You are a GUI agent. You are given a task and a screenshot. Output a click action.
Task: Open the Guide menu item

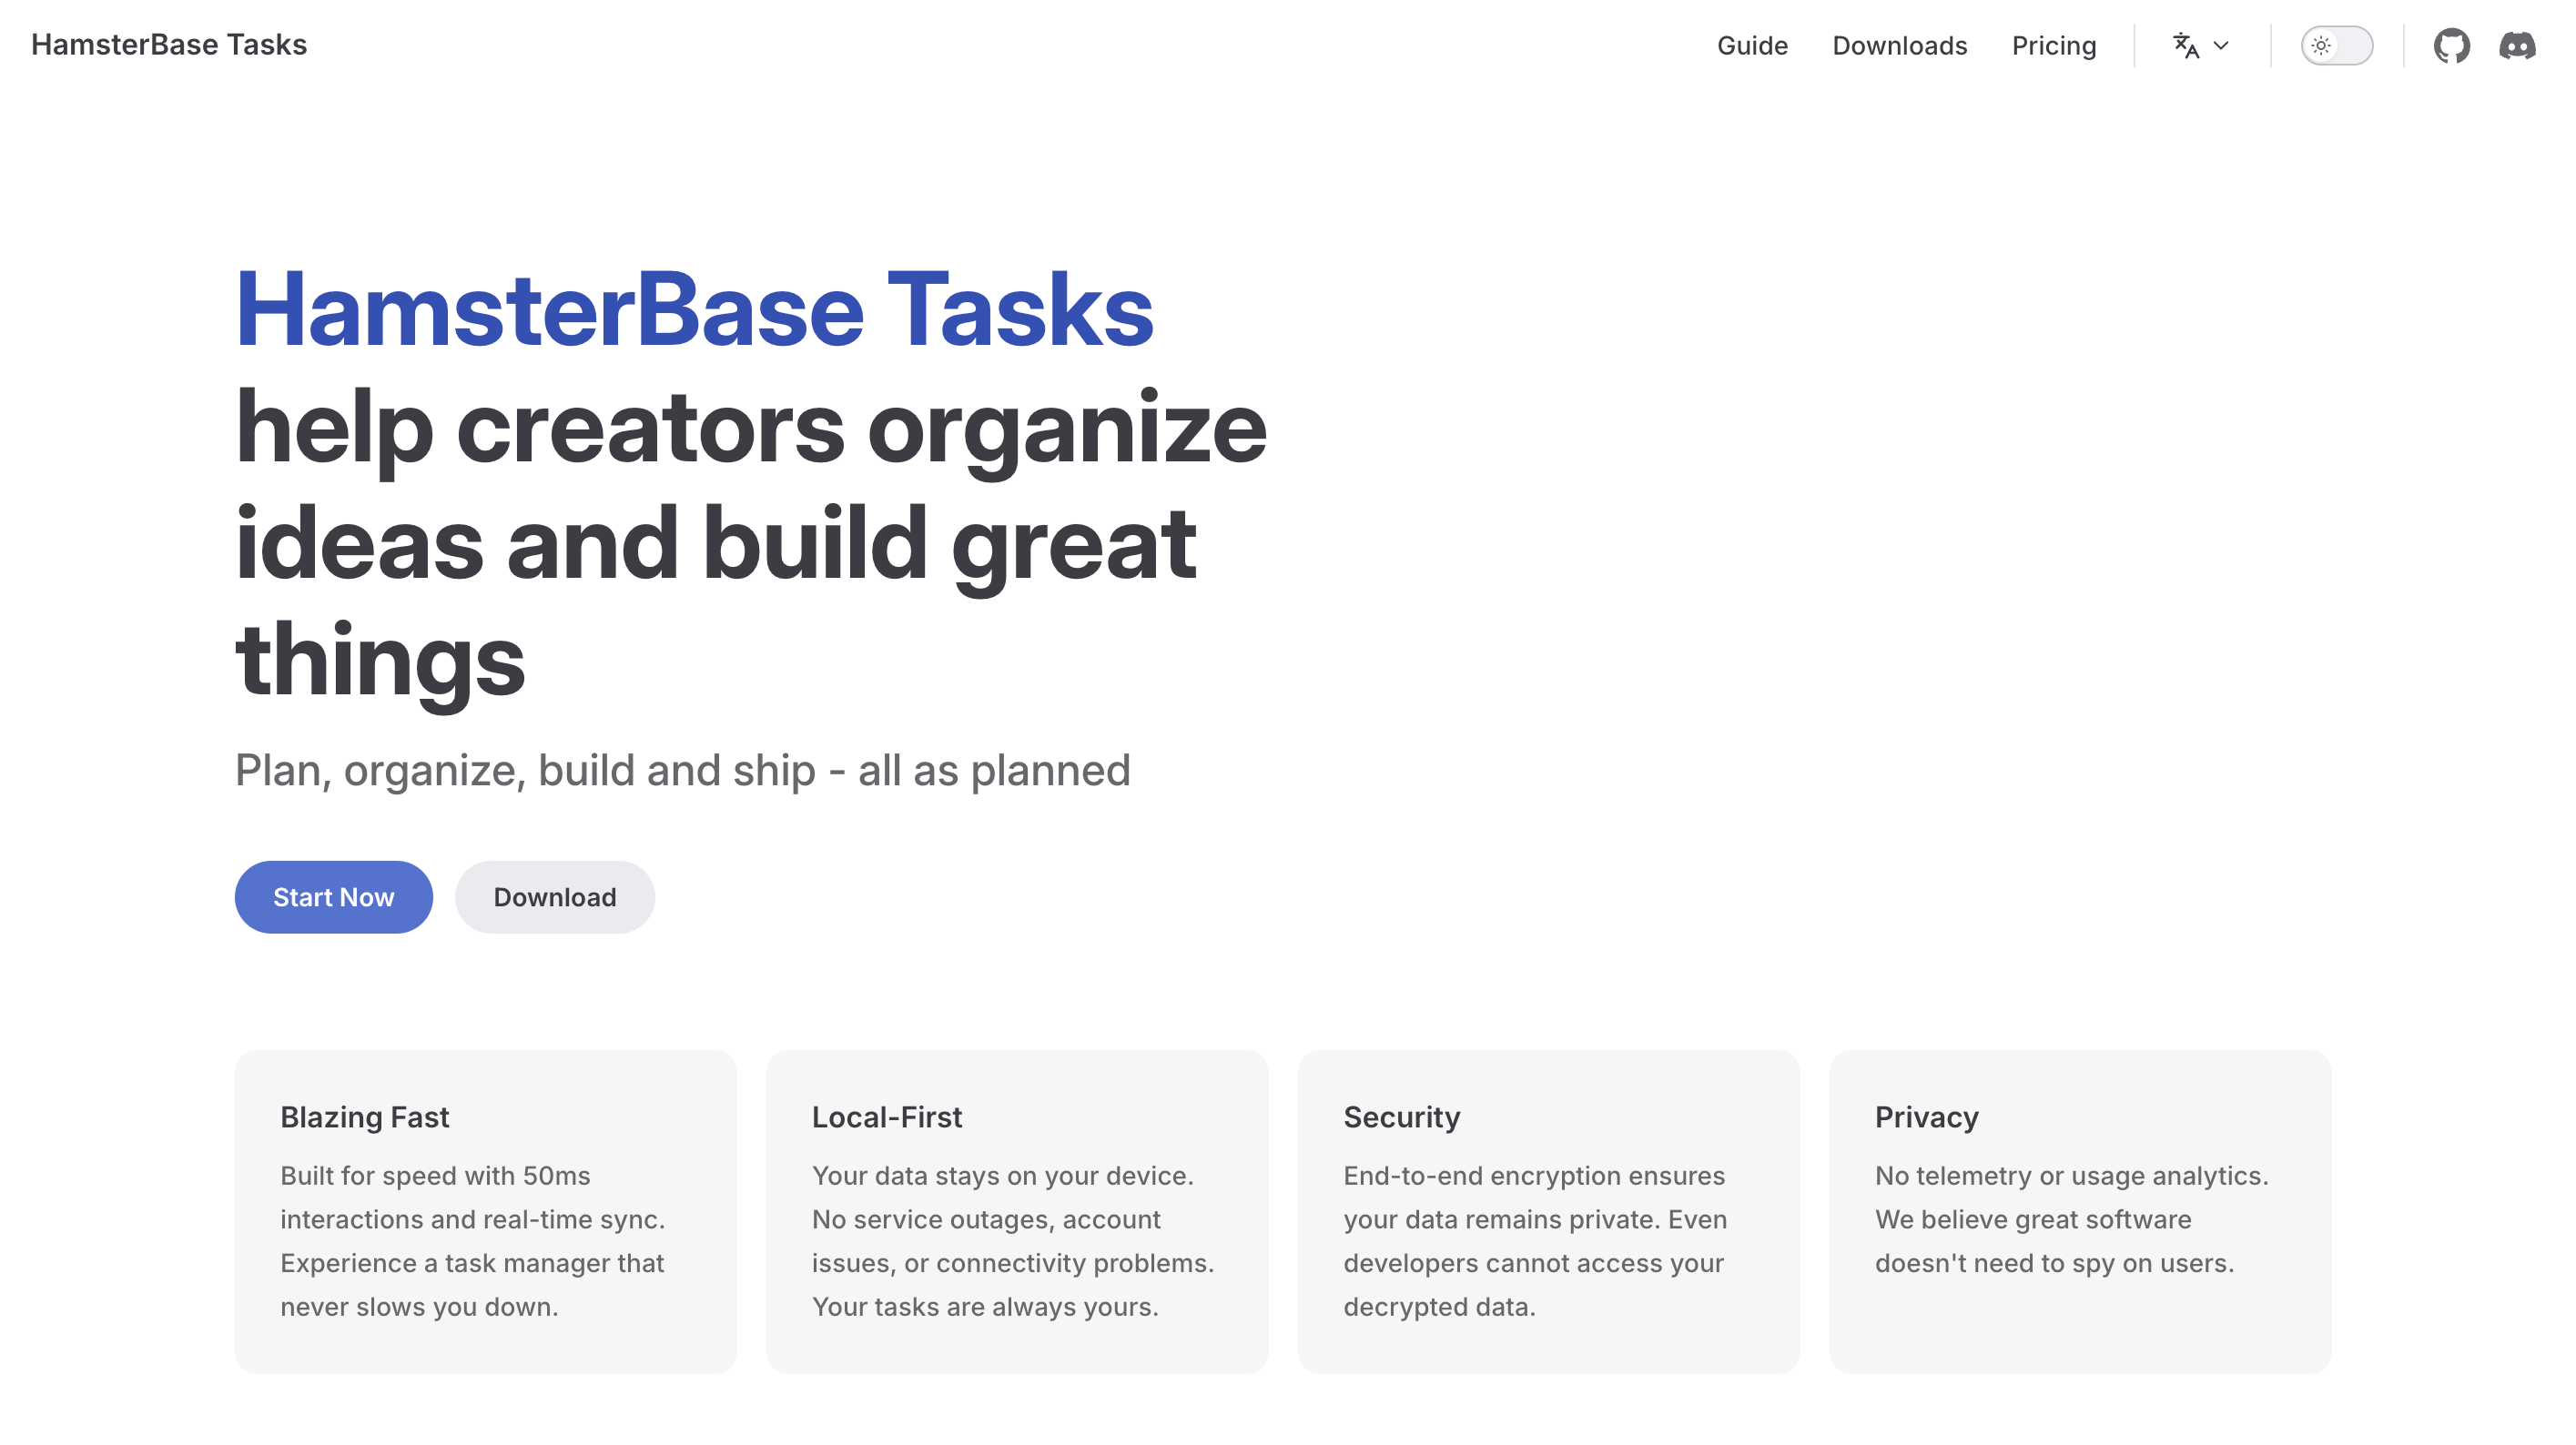1752,45
